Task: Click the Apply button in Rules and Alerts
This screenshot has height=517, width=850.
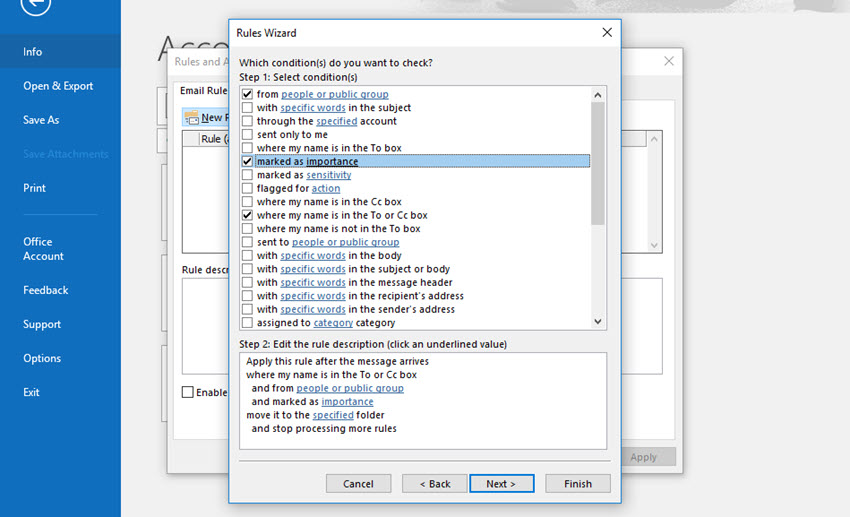Action: pos(644,457)
